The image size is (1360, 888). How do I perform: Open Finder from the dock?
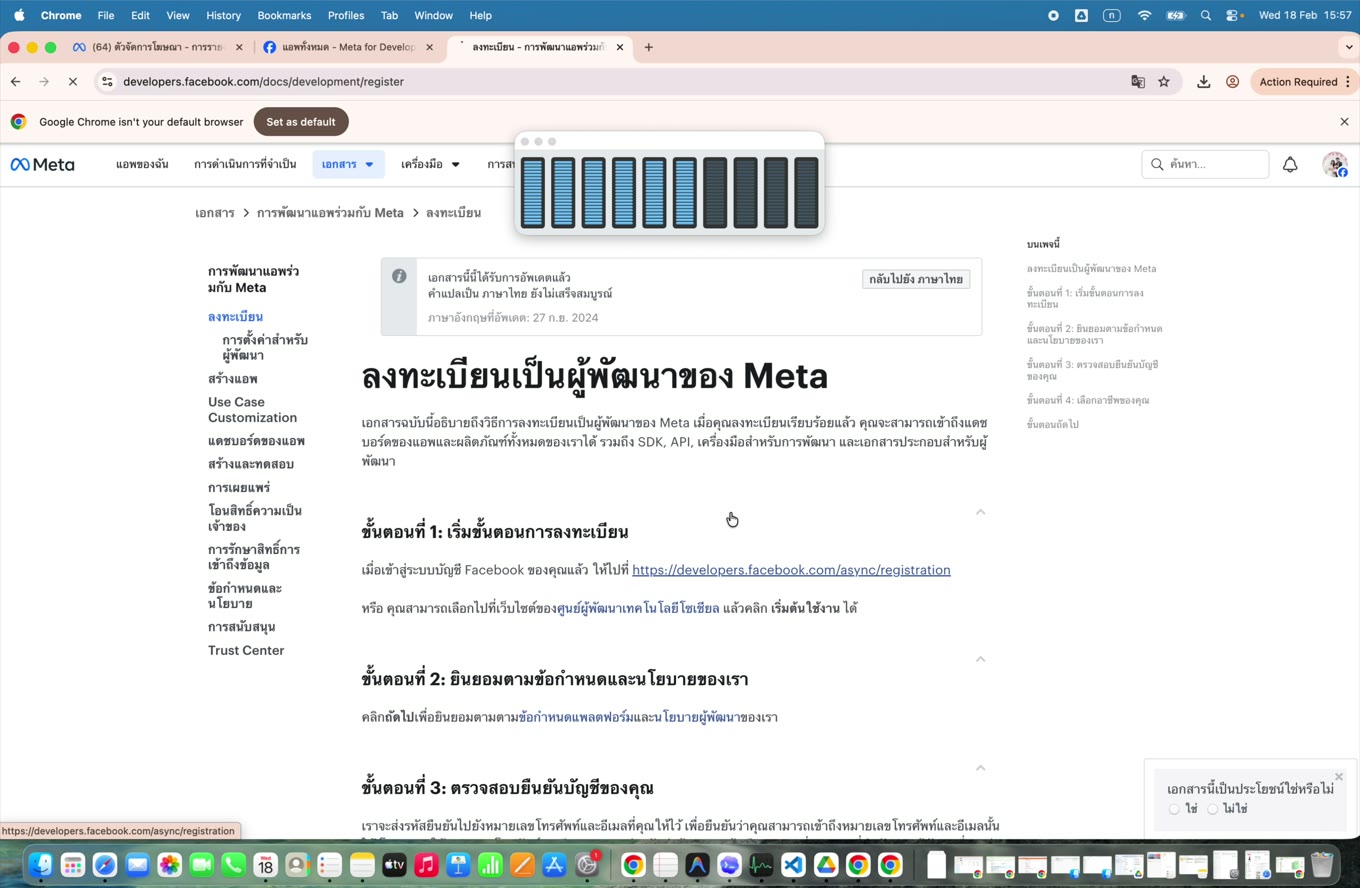40,865
